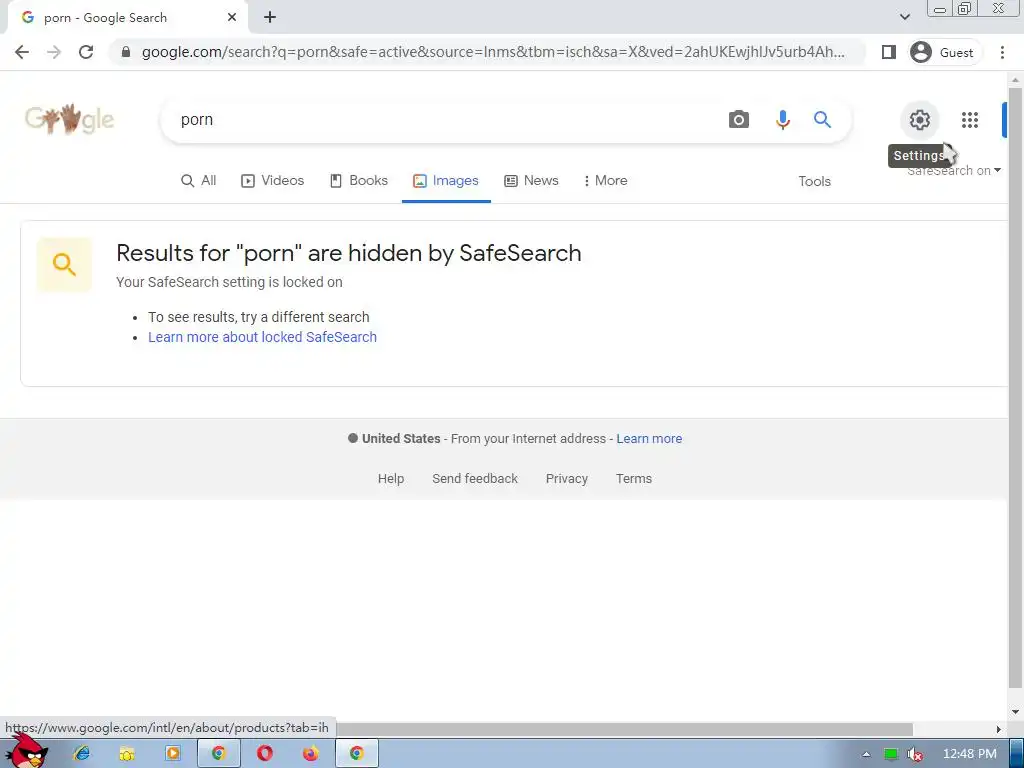1024x768 pixels.
Task: Click the Google logo
Action: 69,119
